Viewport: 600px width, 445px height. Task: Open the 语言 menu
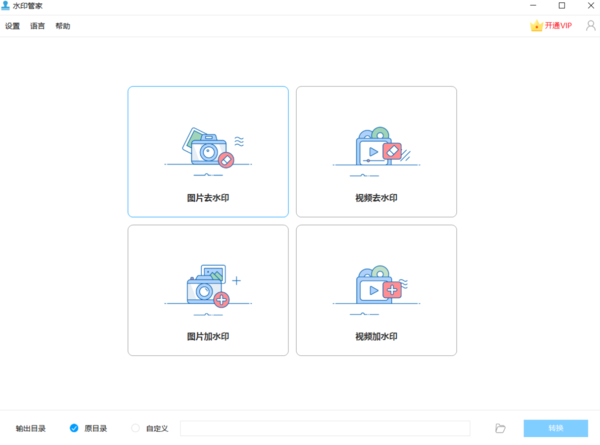click(x=37, y=26)
